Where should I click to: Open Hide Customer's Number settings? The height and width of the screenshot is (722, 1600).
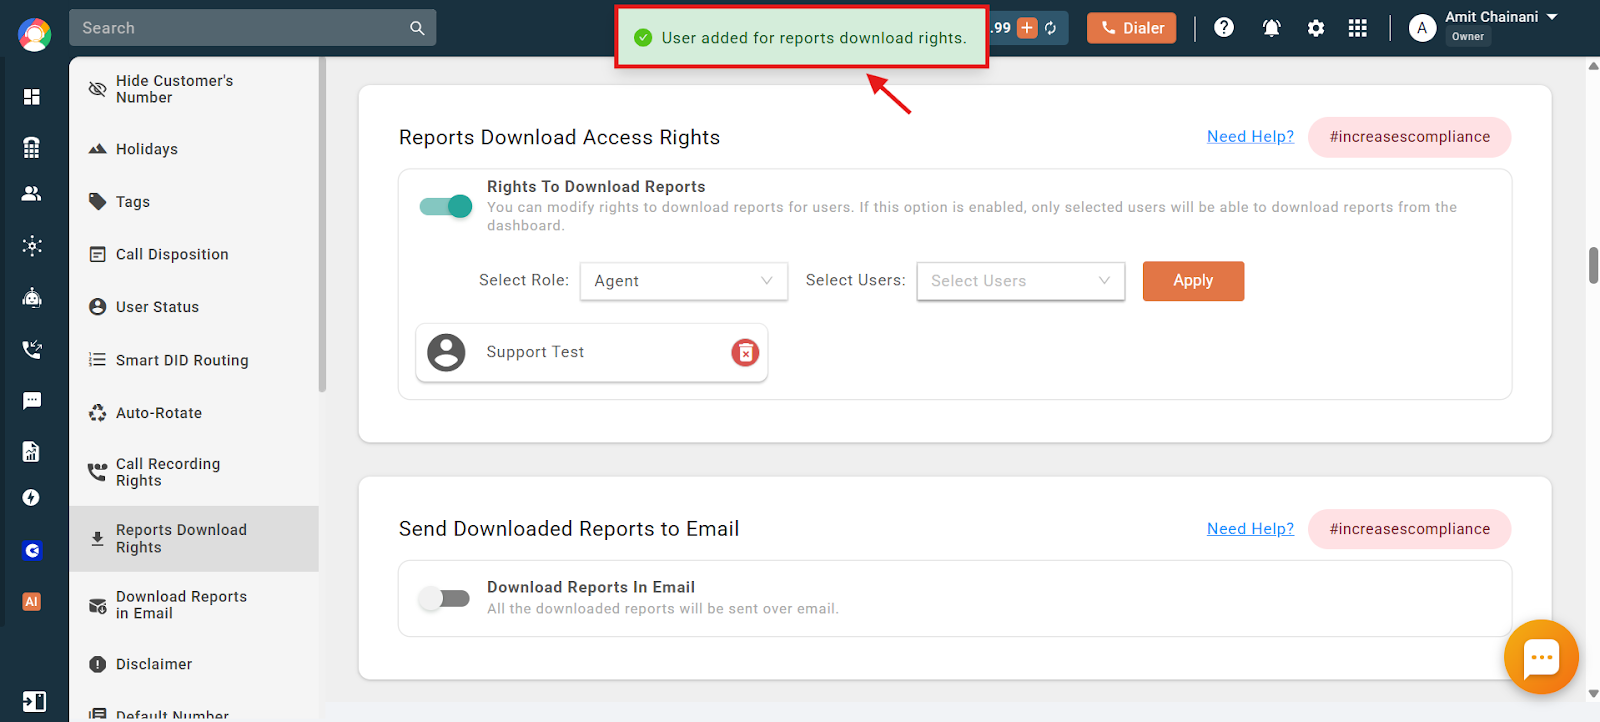pos(194,89)
